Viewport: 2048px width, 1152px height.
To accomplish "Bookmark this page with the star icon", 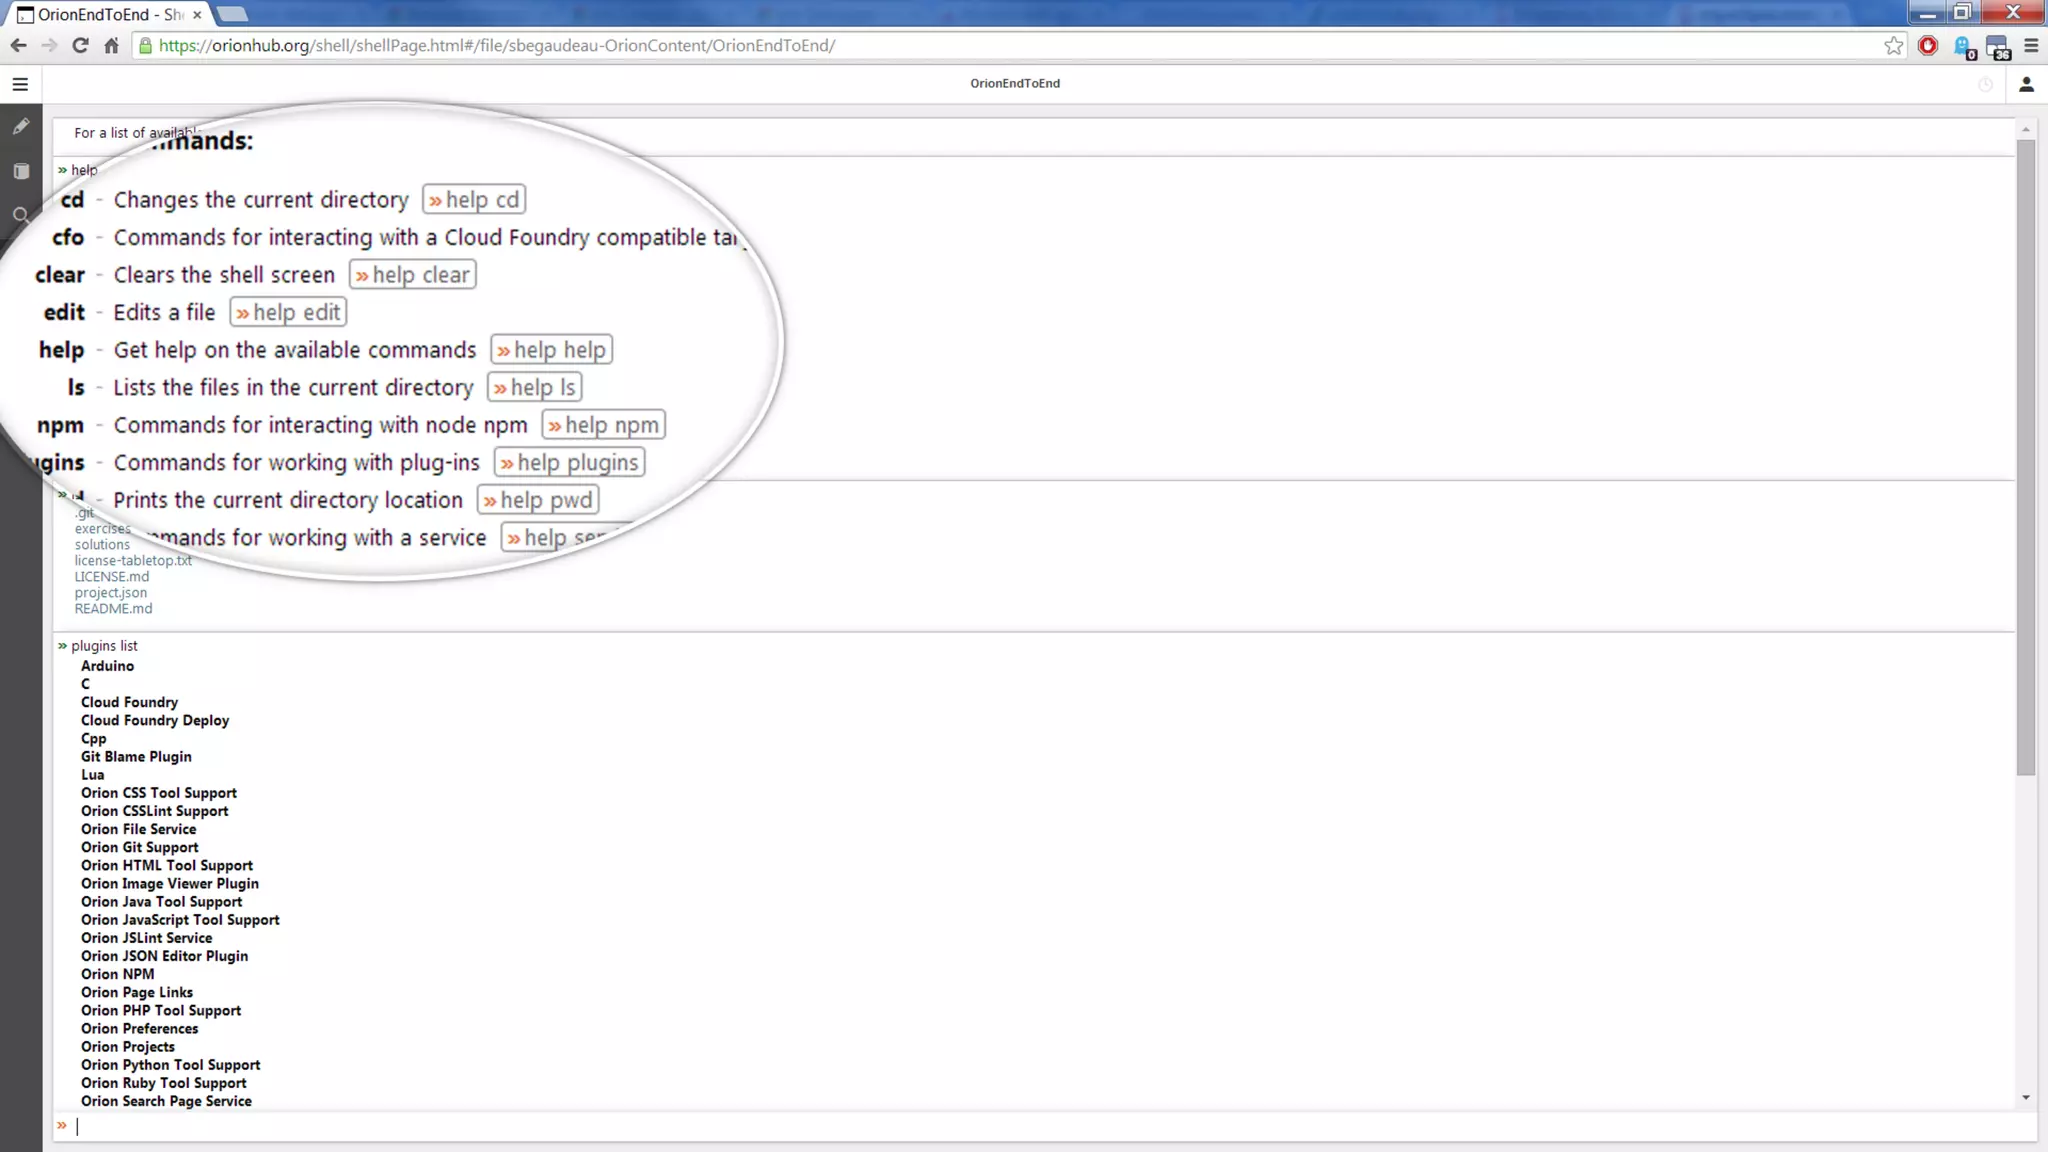I will pos(1893,45).
